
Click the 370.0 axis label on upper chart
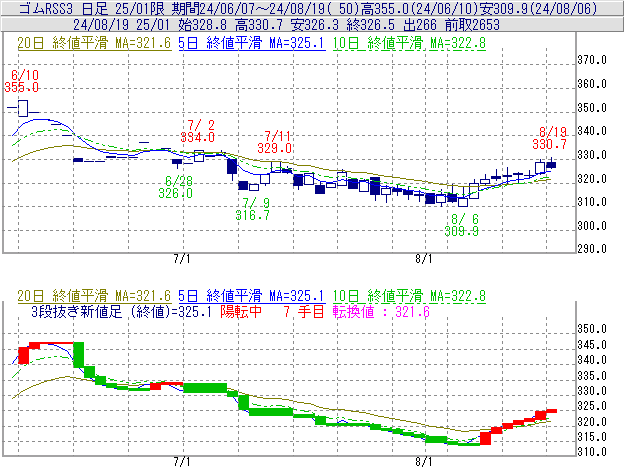(x=592, y=60)
